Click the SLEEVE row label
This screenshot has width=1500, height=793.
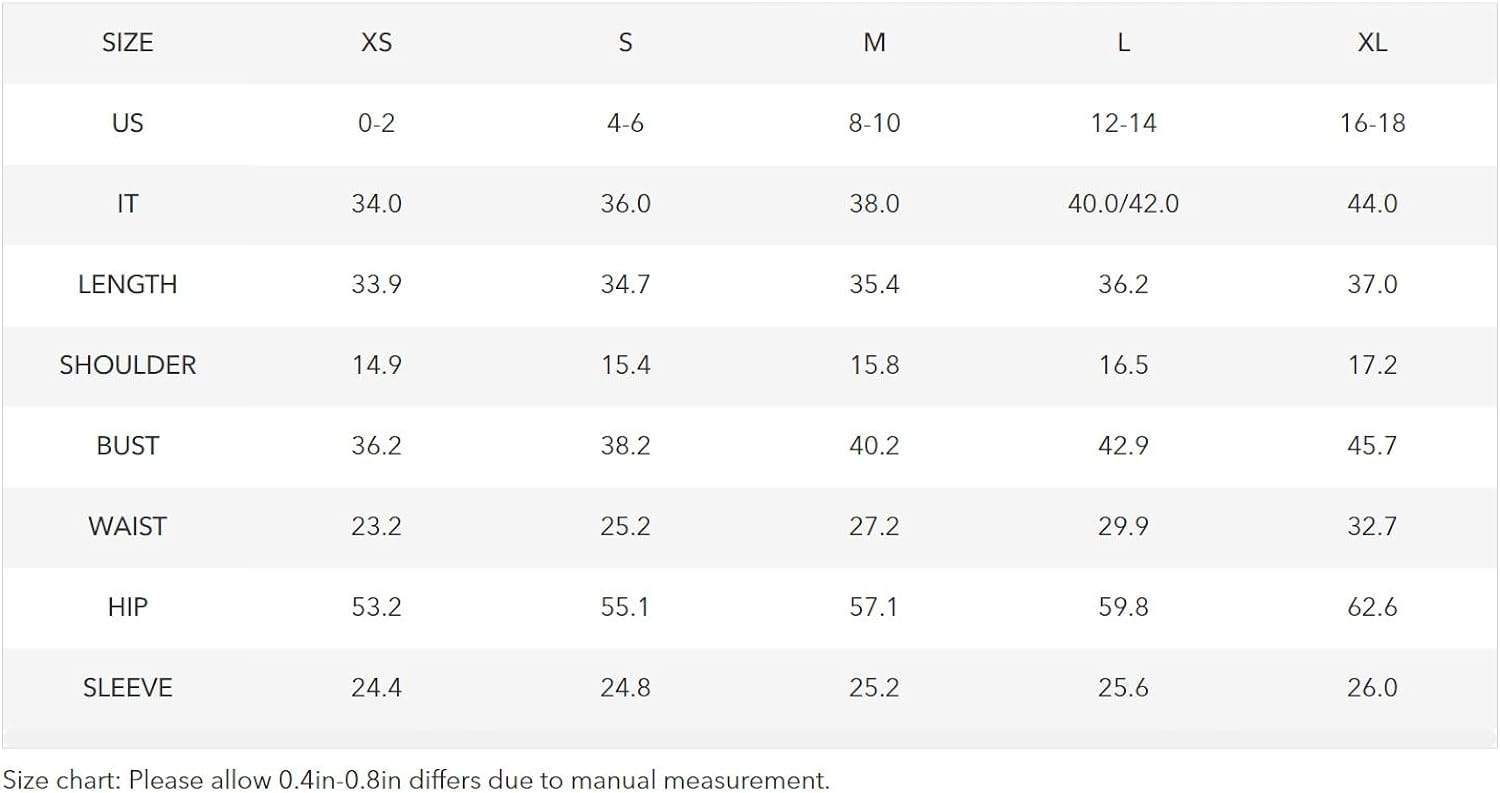127,688
